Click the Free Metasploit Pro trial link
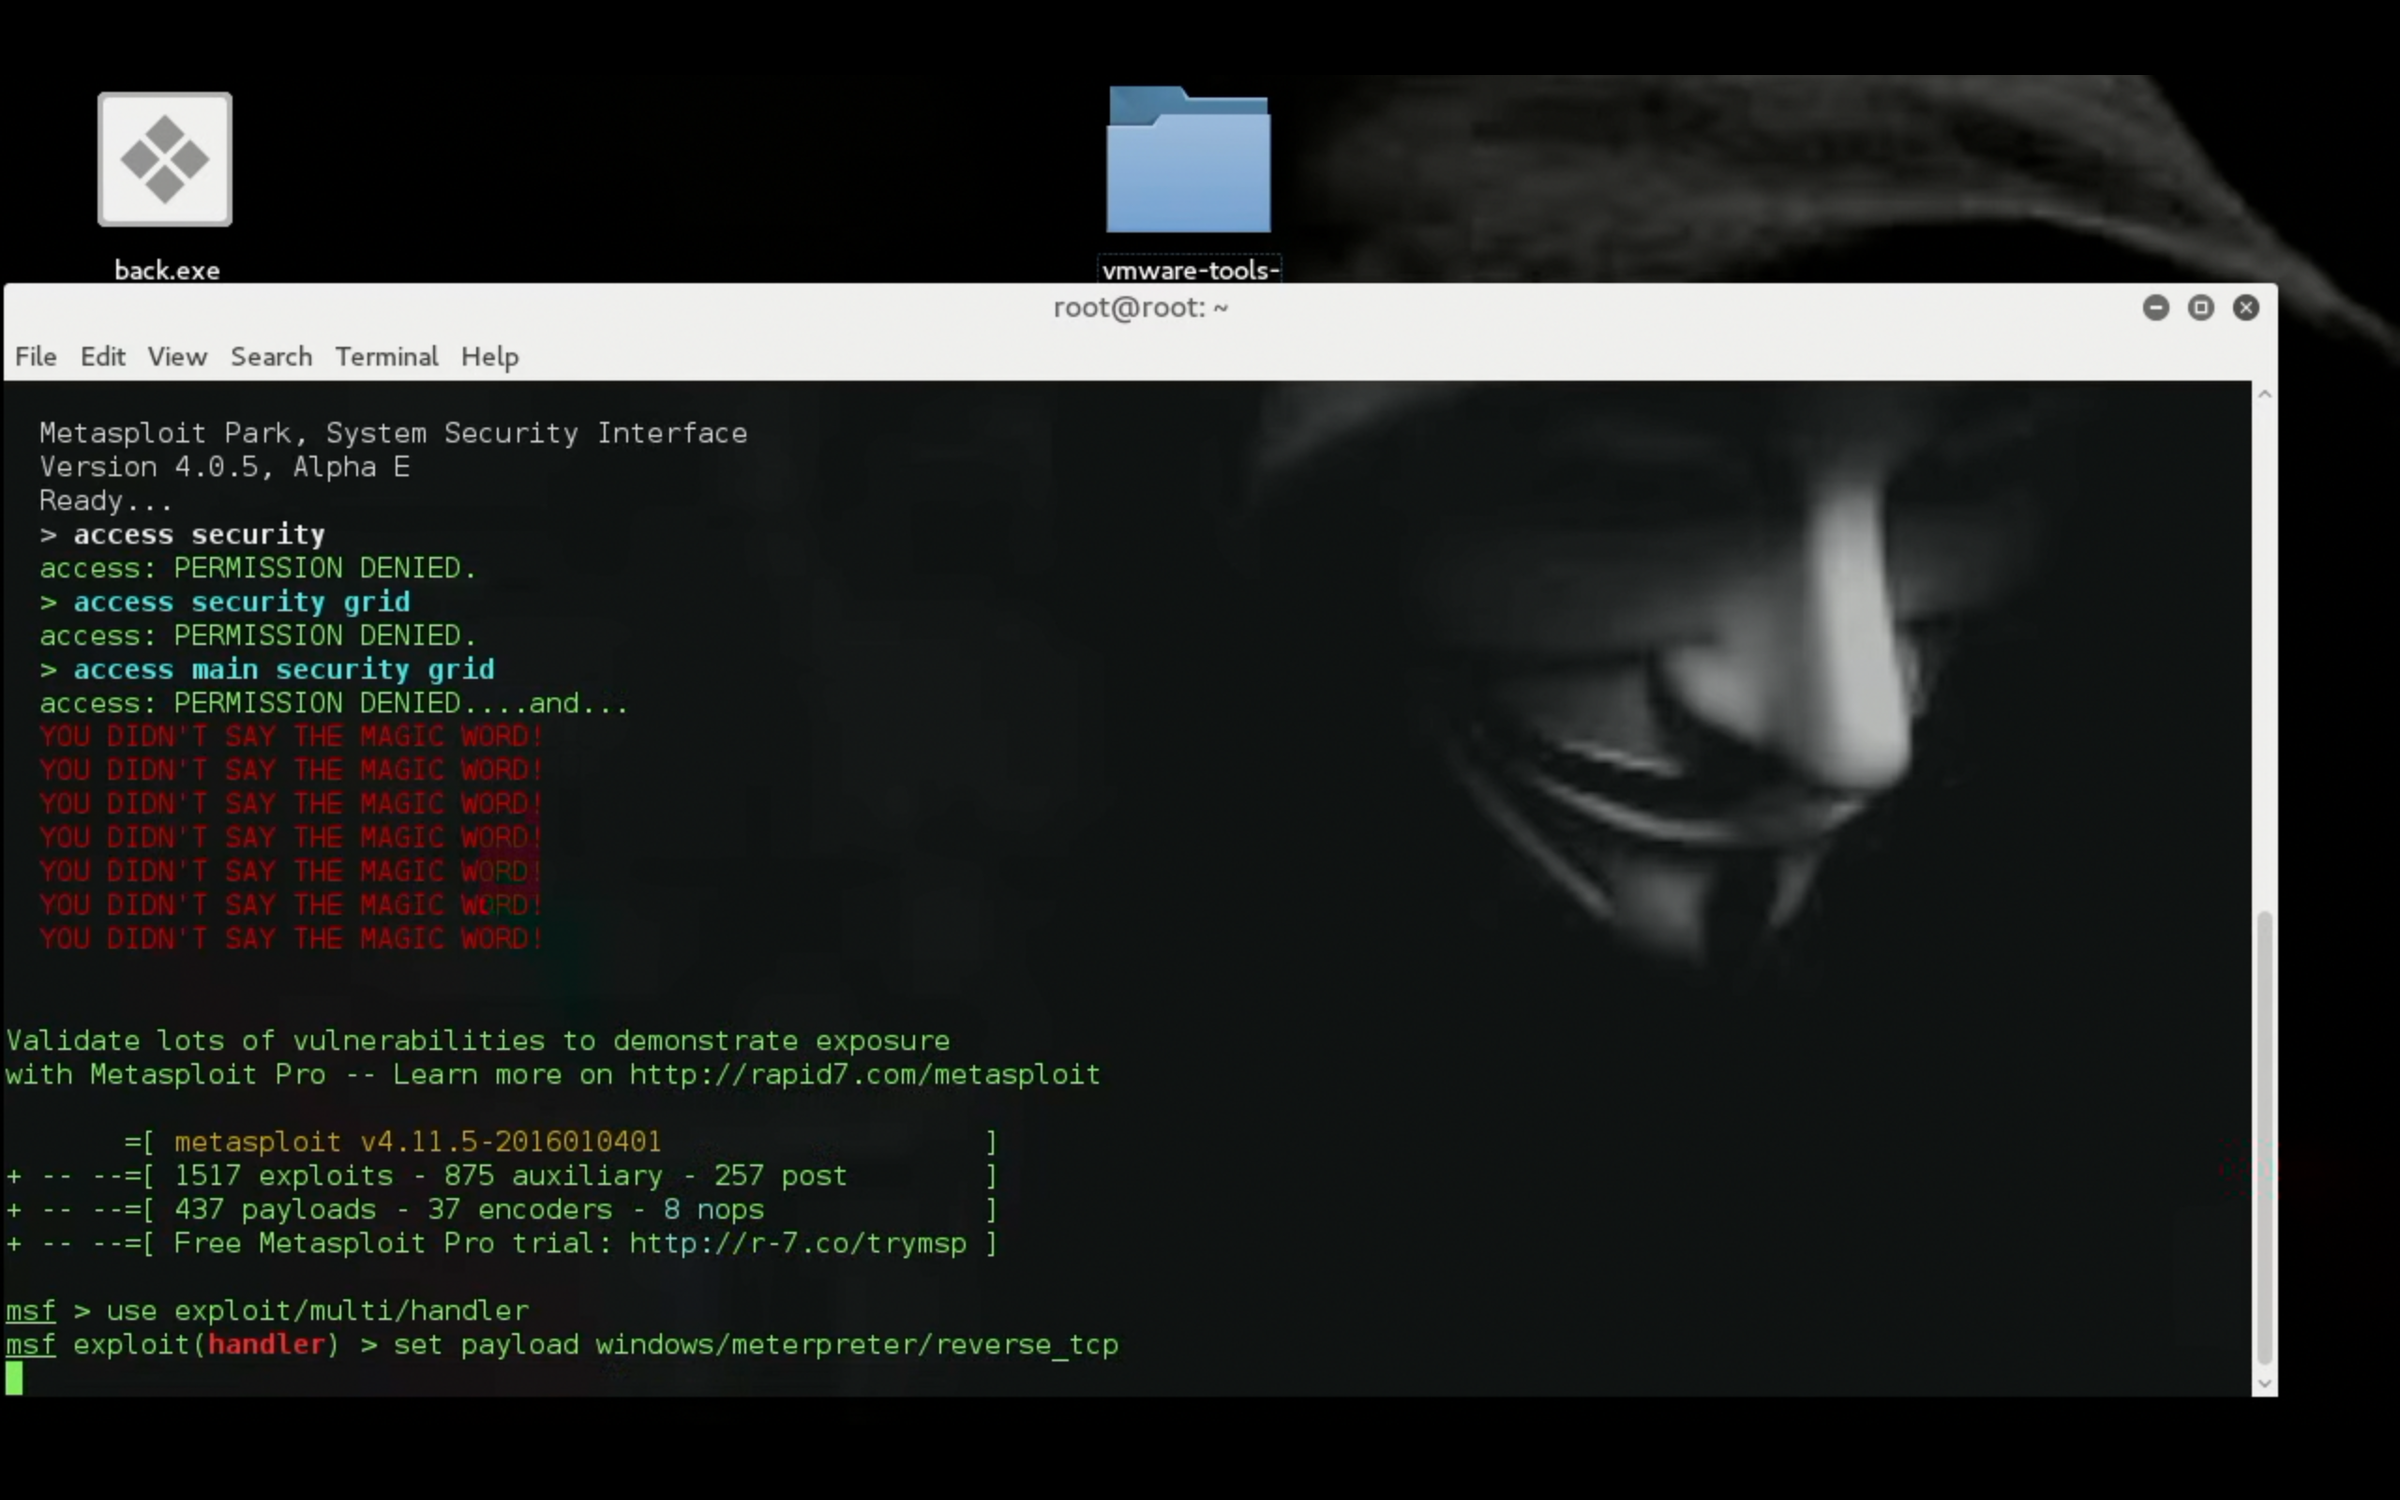 click(797, 1244)
